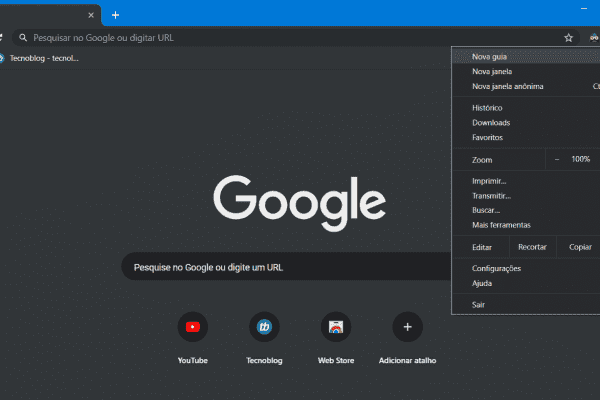Open the Web Store shortcut icon
The width and height of the screenshot is (600, 400).
(336, 327)
